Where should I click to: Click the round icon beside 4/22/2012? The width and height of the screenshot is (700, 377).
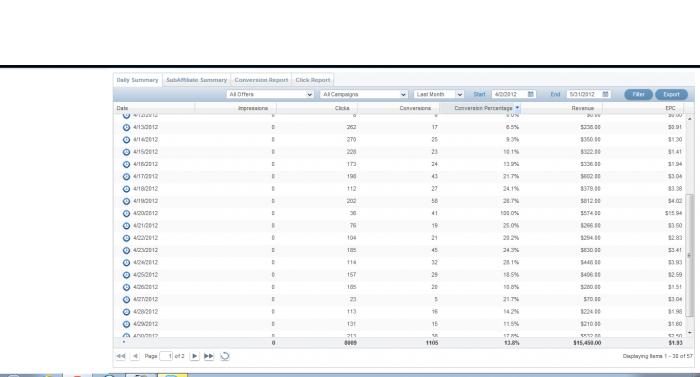(x=126, y=238)
